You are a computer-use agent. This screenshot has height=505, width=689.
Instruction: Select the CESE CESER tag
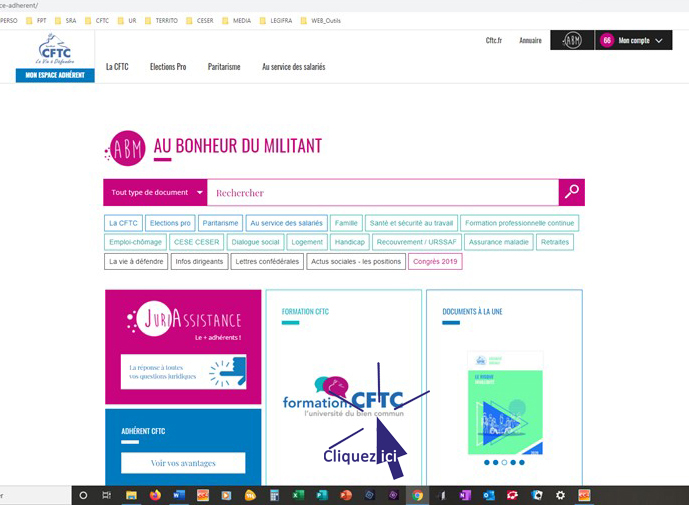(x=196, y=242)
